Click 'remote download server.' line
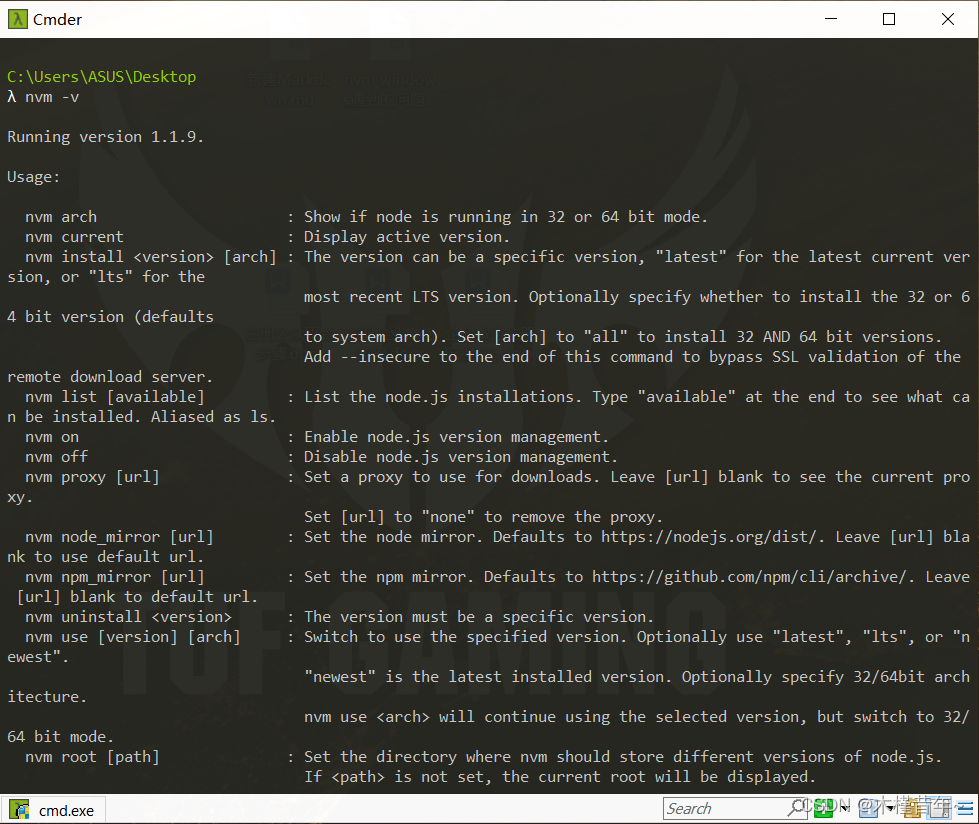Viewport: 979px width, 824px height. tap(110, 377)
